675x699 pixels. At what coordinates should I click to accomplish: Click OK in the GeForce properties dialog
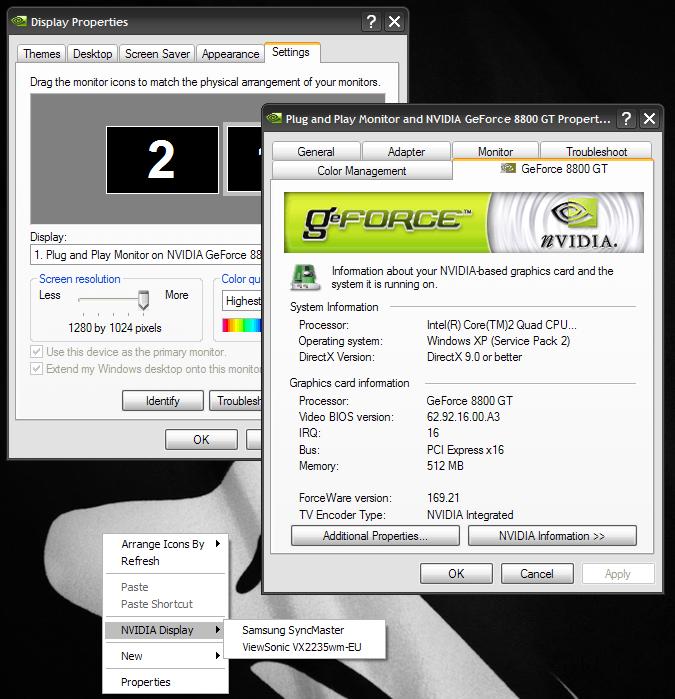coord(456,573)
